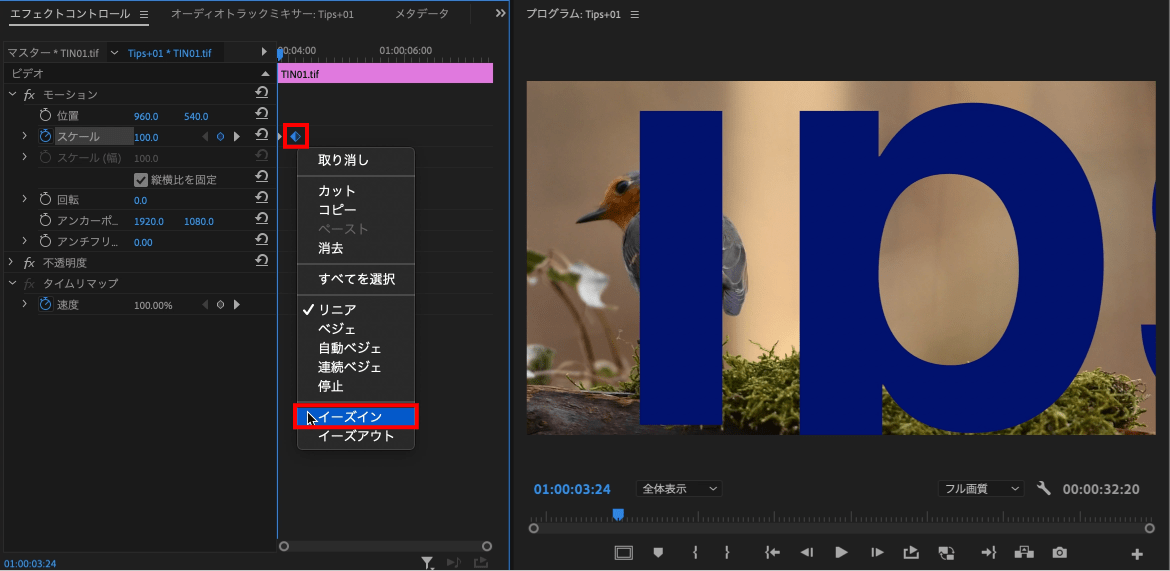This screenshot has width=1170, height=571.
Task: Go to next スケール keyframe
Action: coord(237,137)
